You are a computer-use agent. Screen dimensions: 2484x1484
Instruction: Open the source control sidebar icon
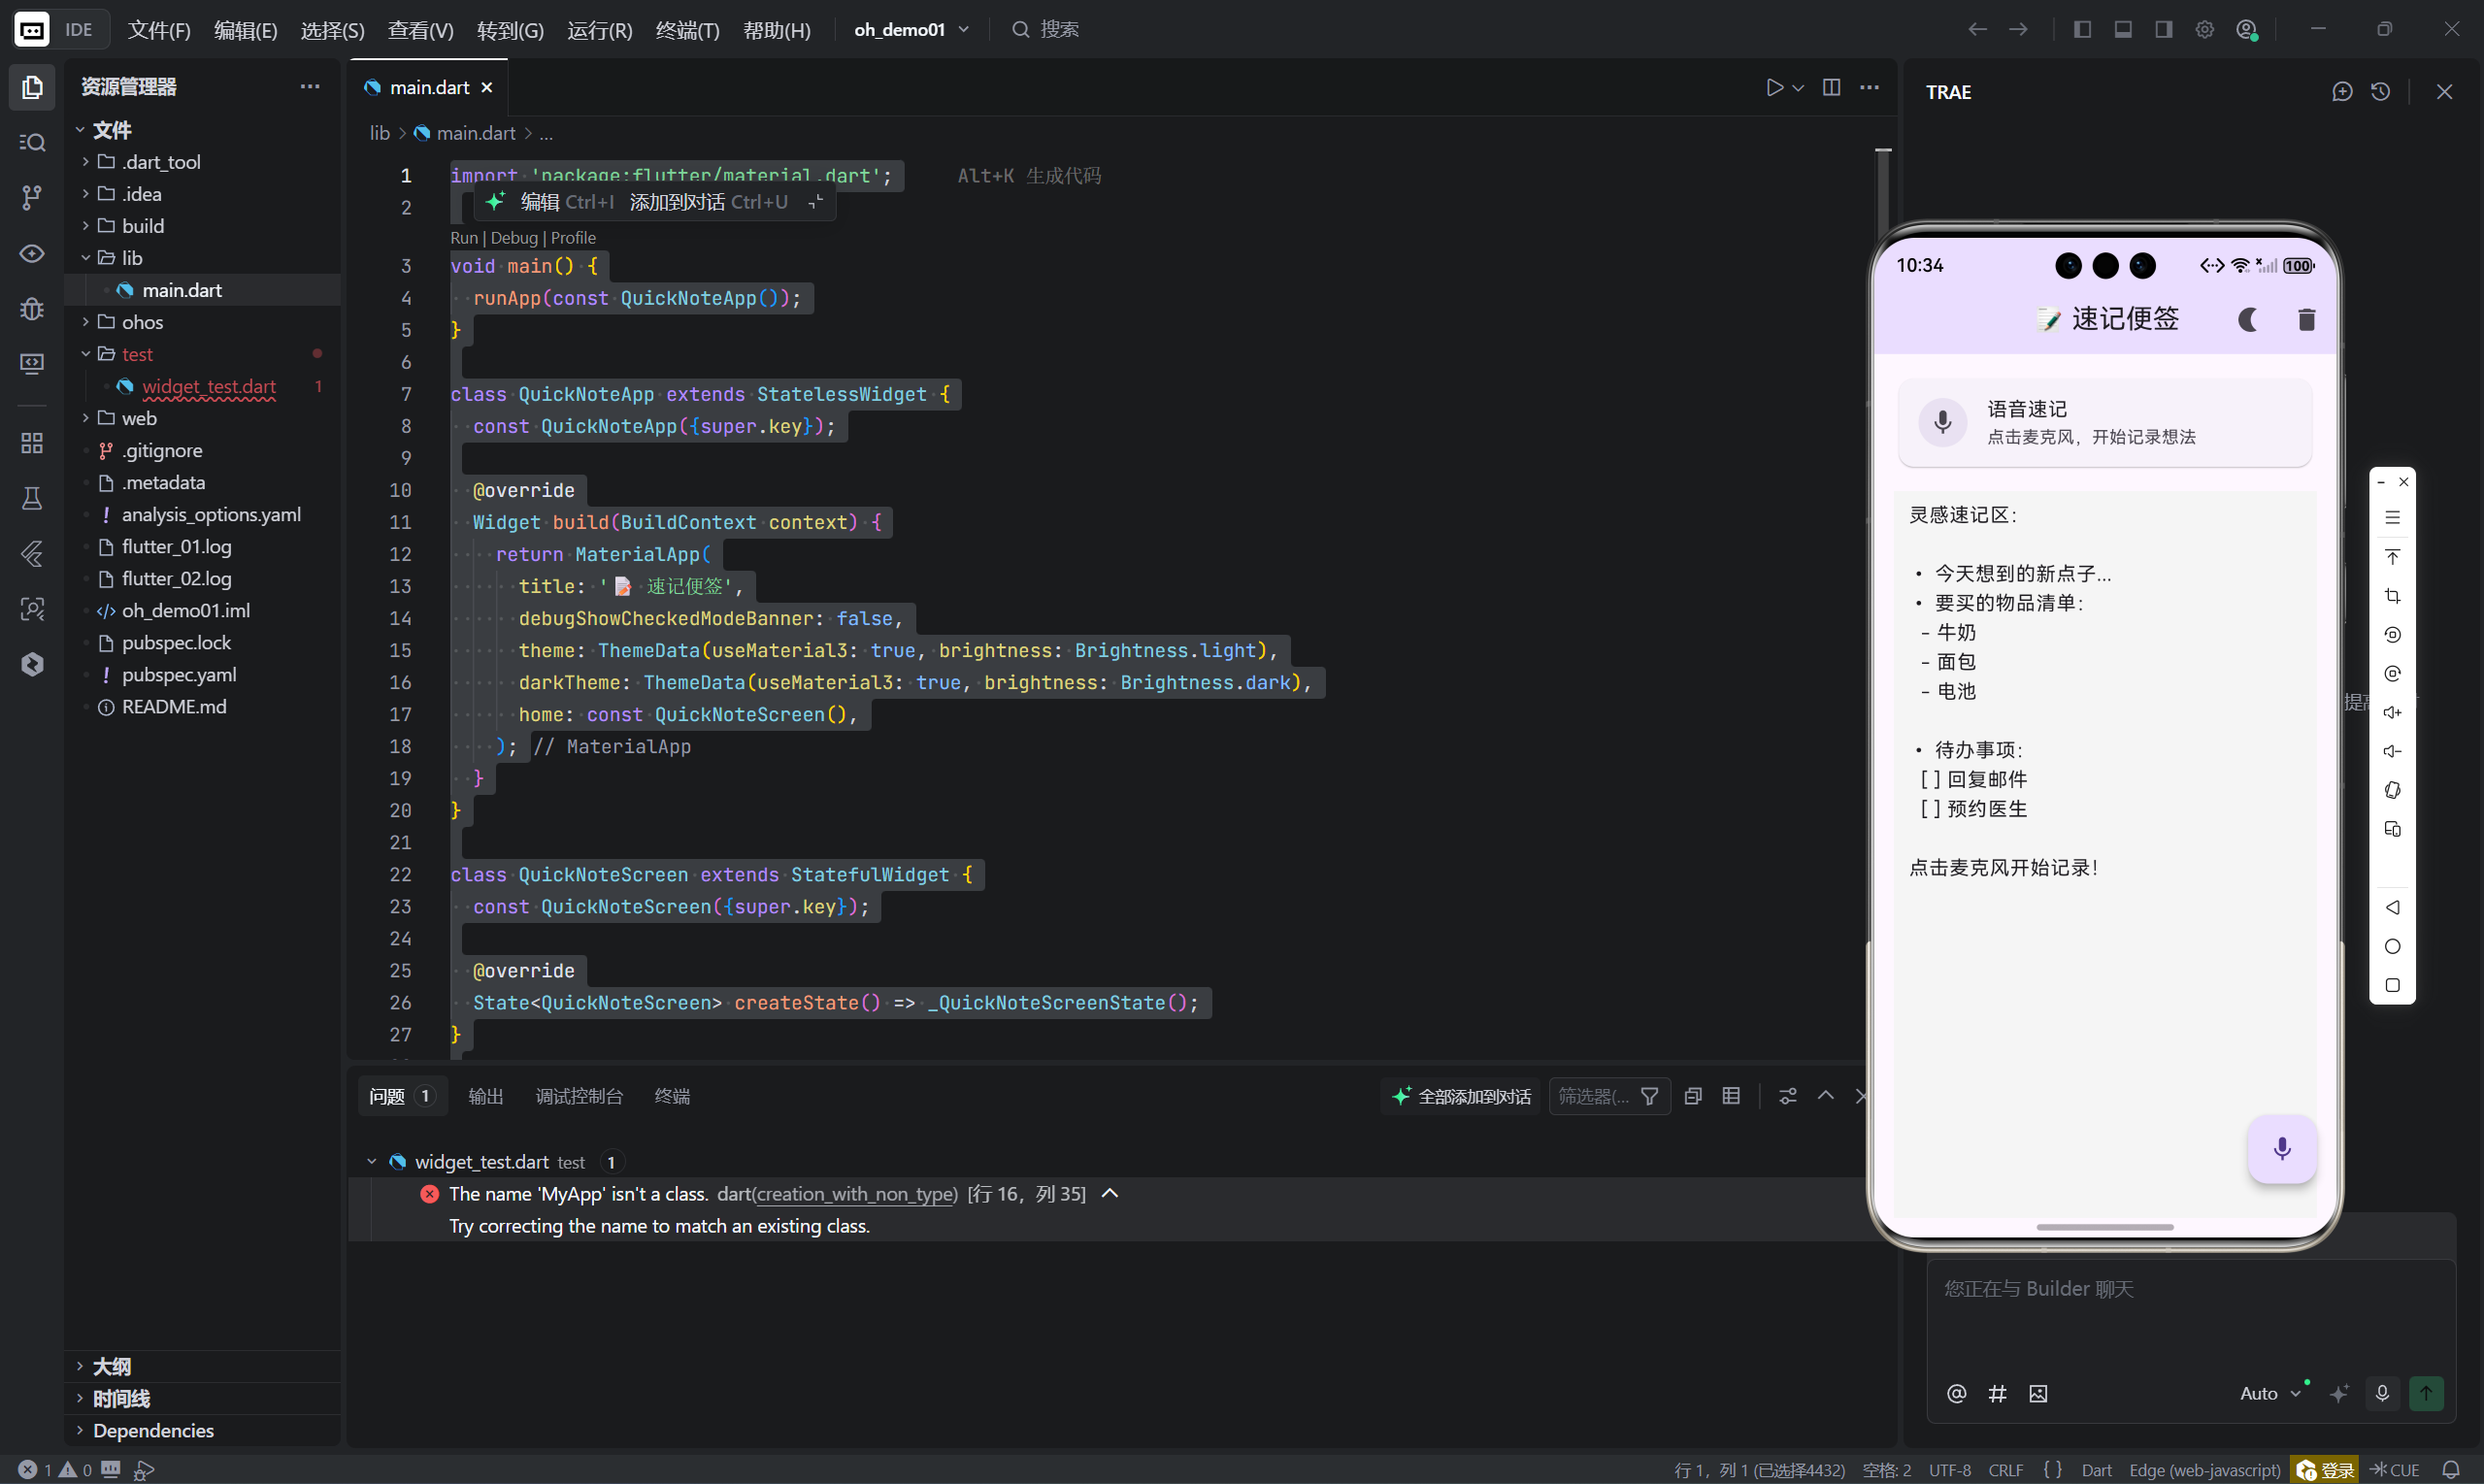[32, 197]
